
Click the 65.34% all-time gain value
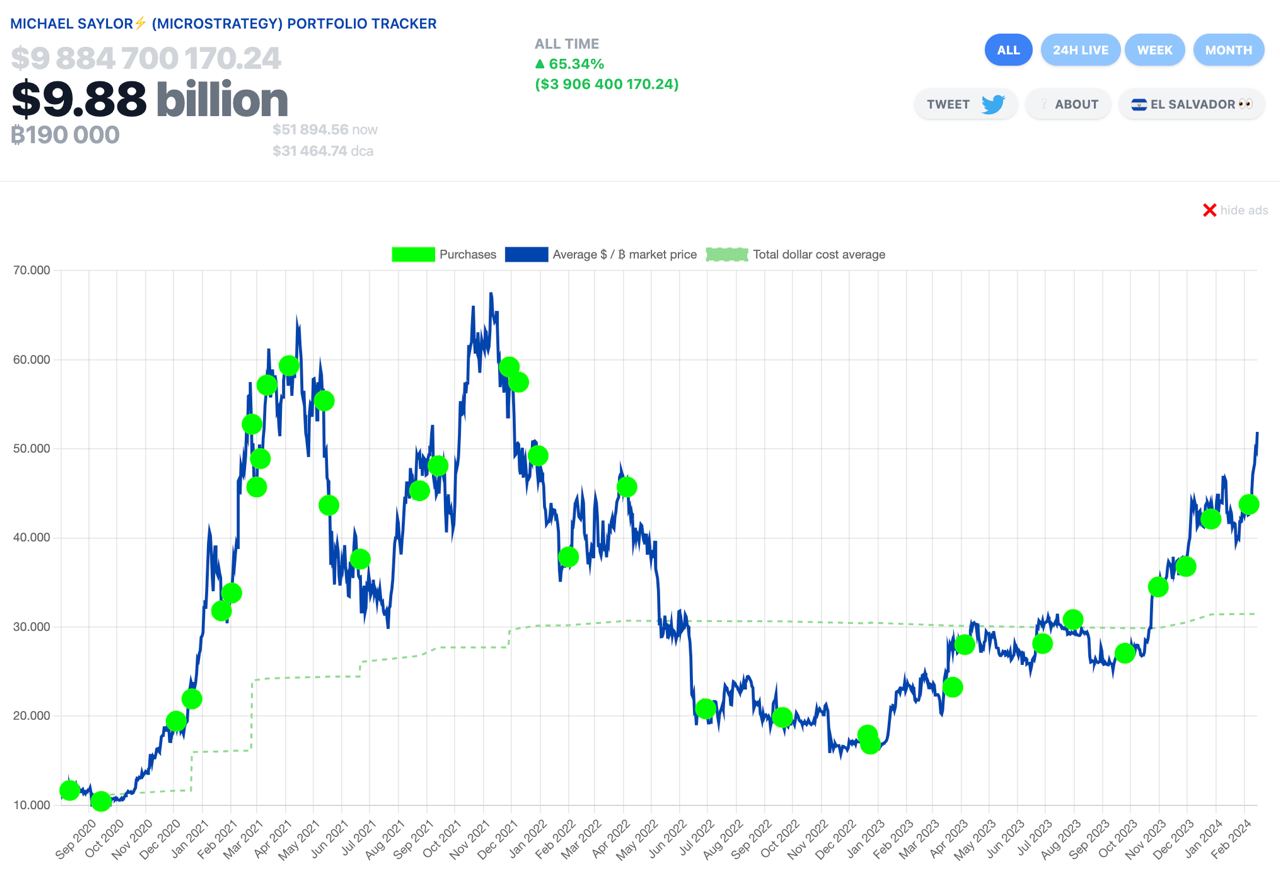click(570, 64)
